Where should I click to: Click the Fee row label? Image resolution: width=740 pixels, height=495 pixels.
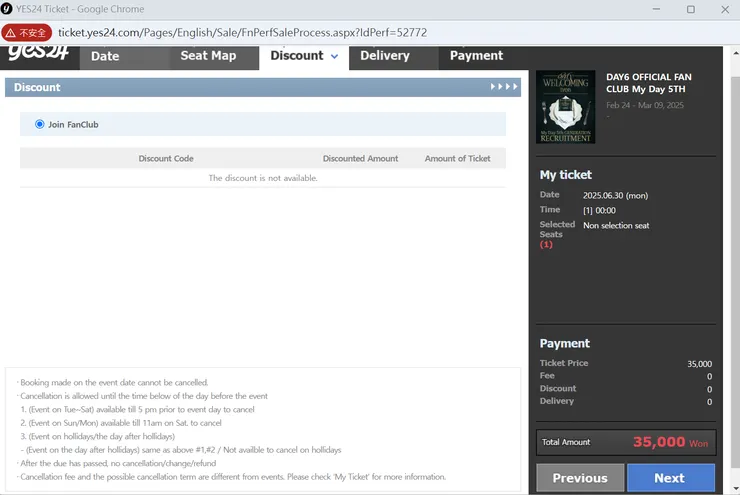547,376
